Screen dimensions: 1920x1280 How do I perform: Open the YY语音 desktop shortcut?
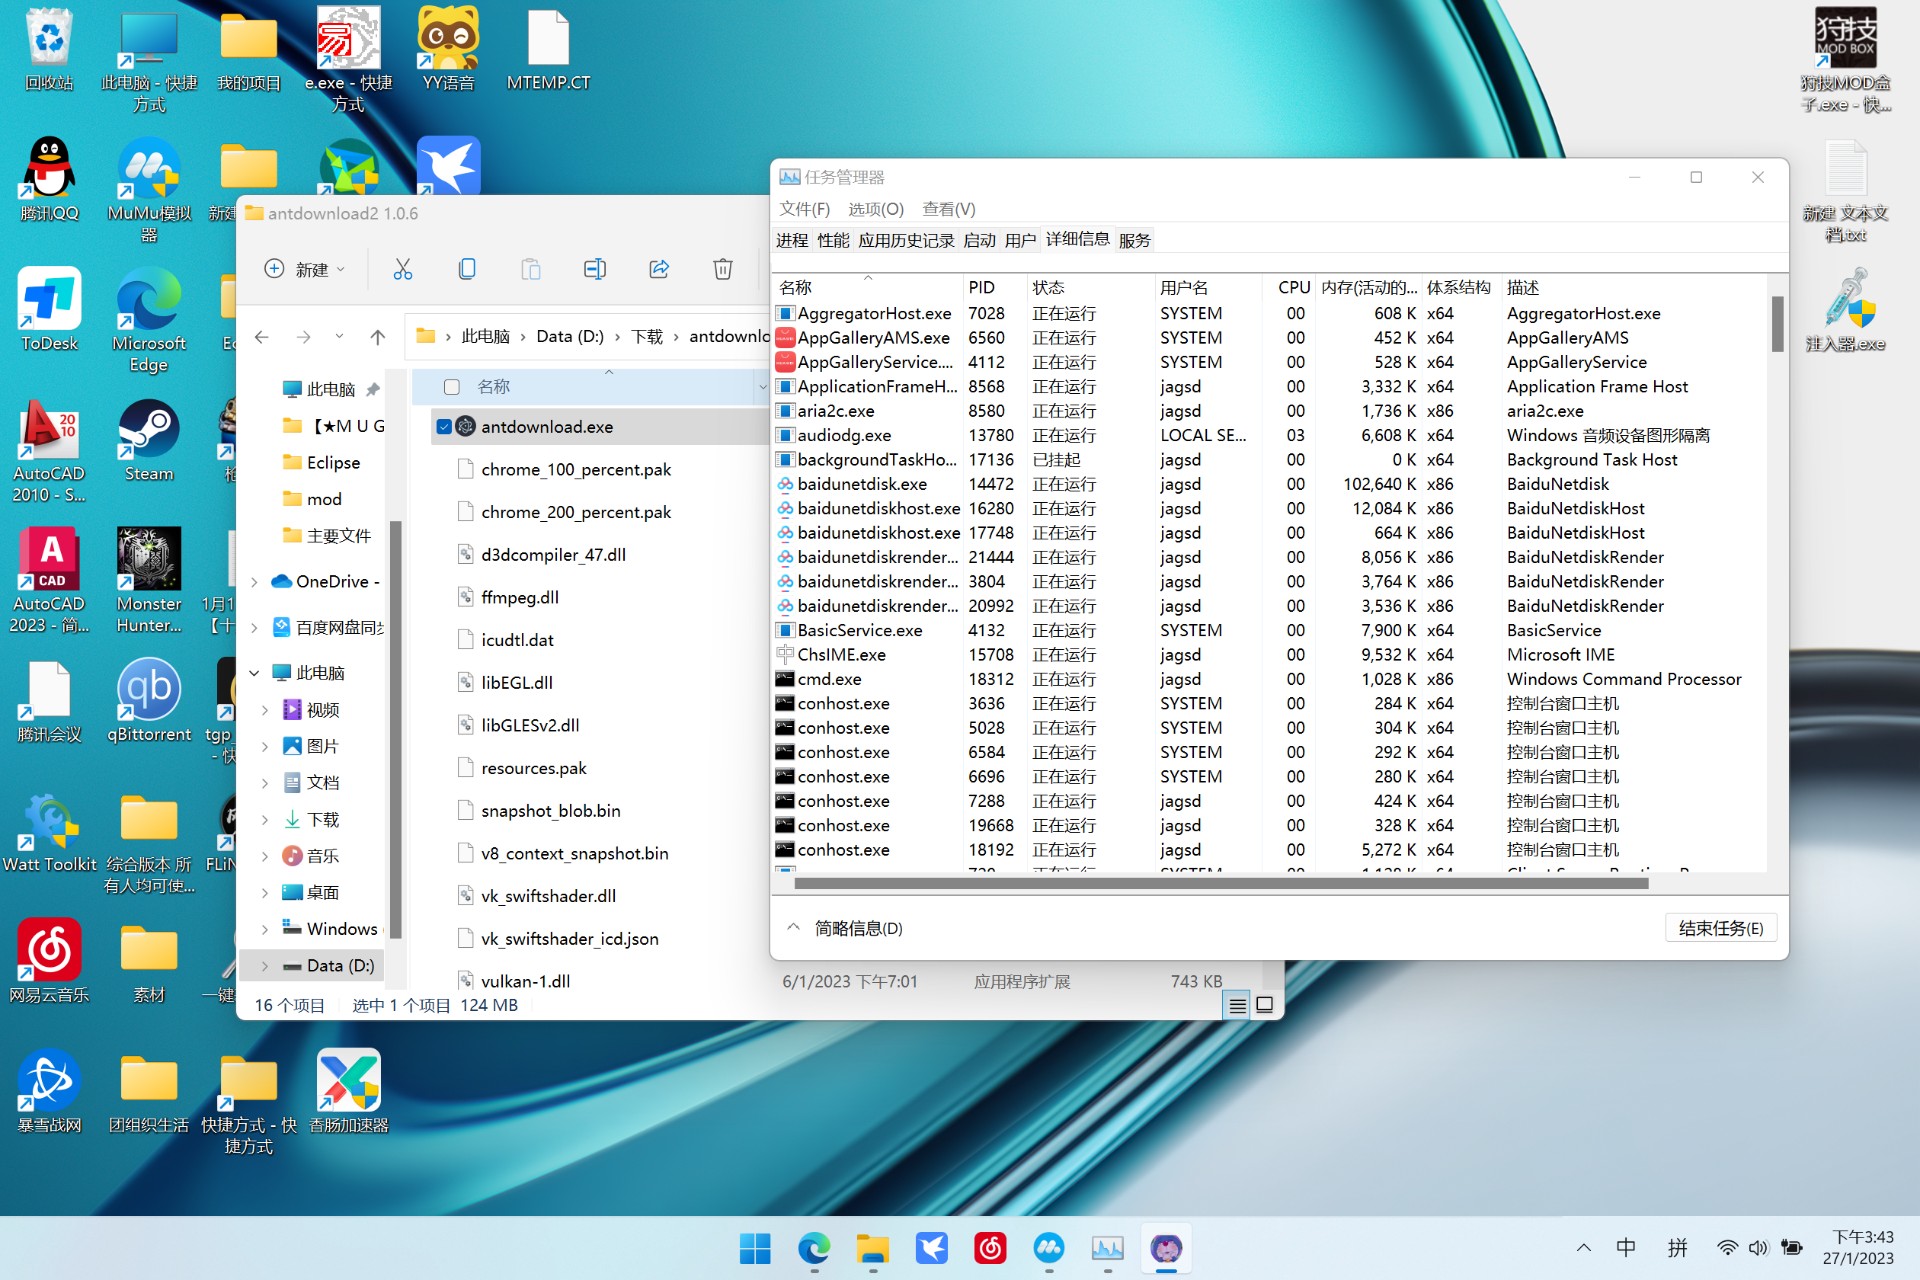coord(448,49)
